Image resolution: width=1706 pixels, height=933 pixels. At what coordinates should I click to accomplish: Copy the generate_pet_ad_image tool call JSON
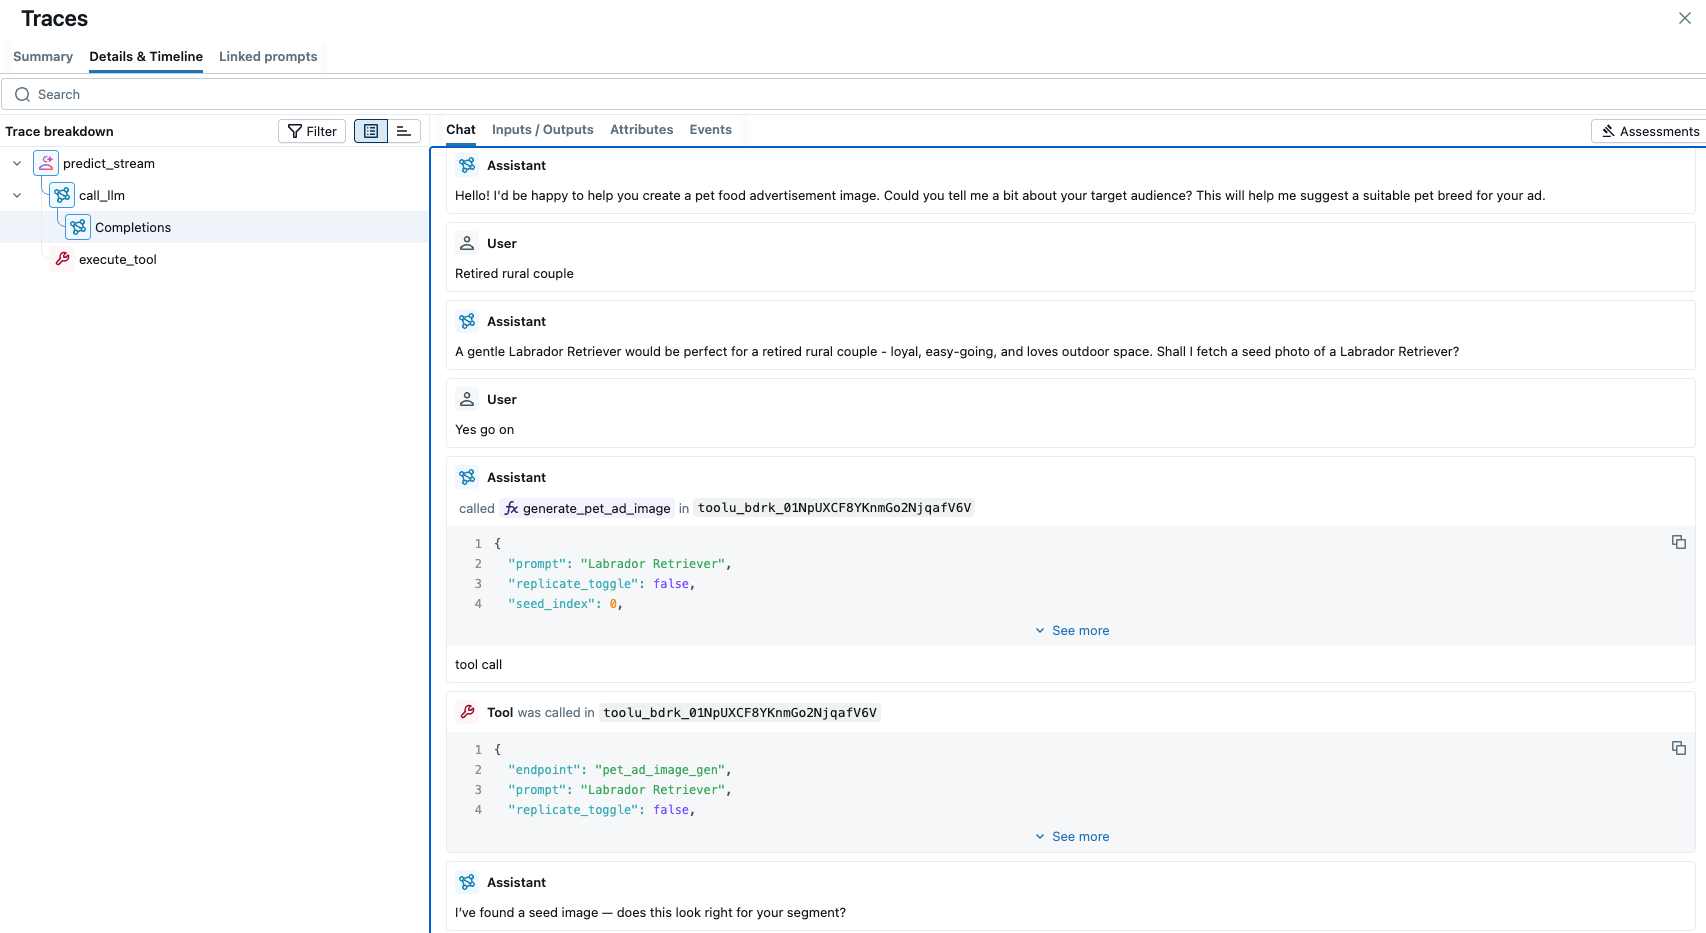(x=1678, y=542)
